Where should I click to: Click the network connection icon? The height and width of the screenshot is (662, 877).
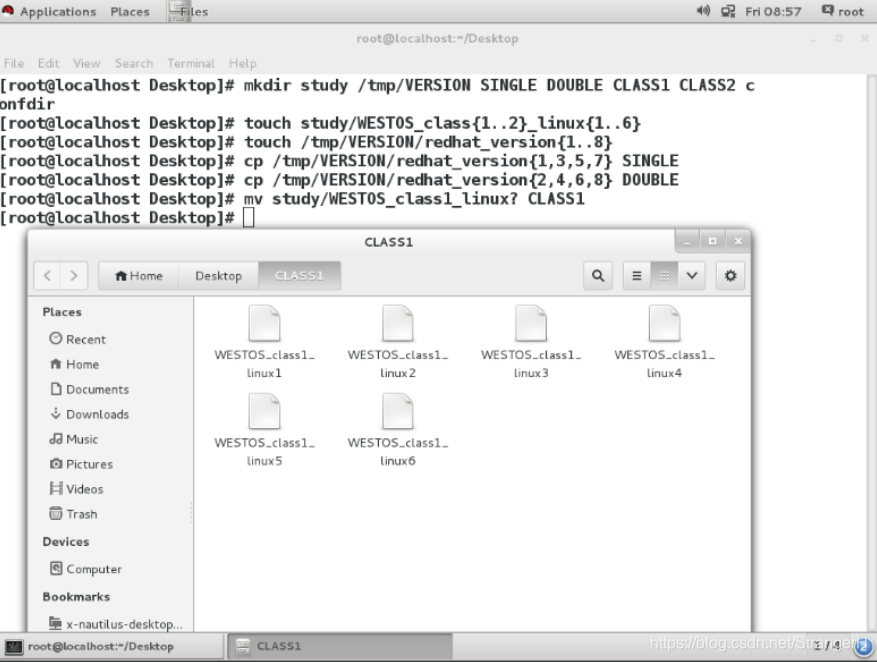(728, 11)
